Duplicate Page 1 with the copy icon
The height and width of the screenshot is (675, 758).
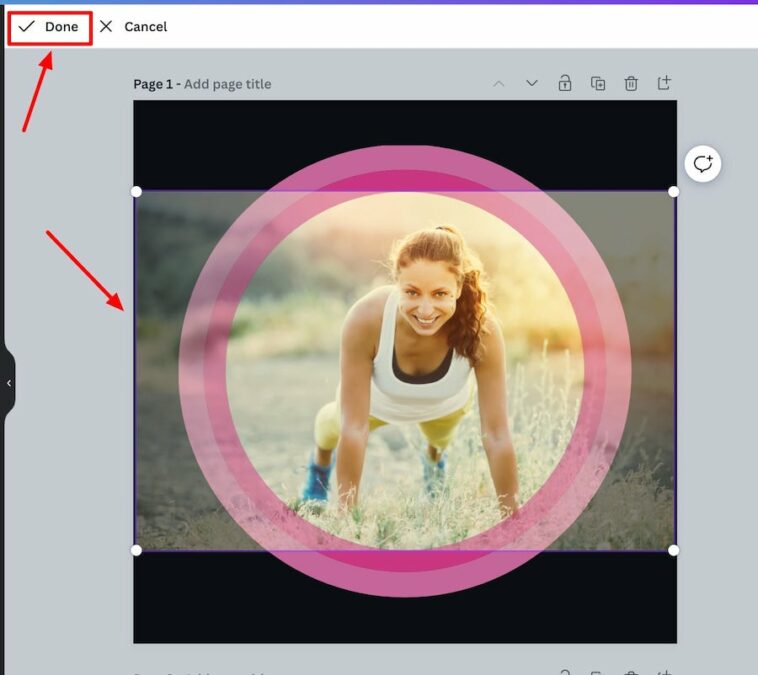pyautogui.click(x=598, y=84)
